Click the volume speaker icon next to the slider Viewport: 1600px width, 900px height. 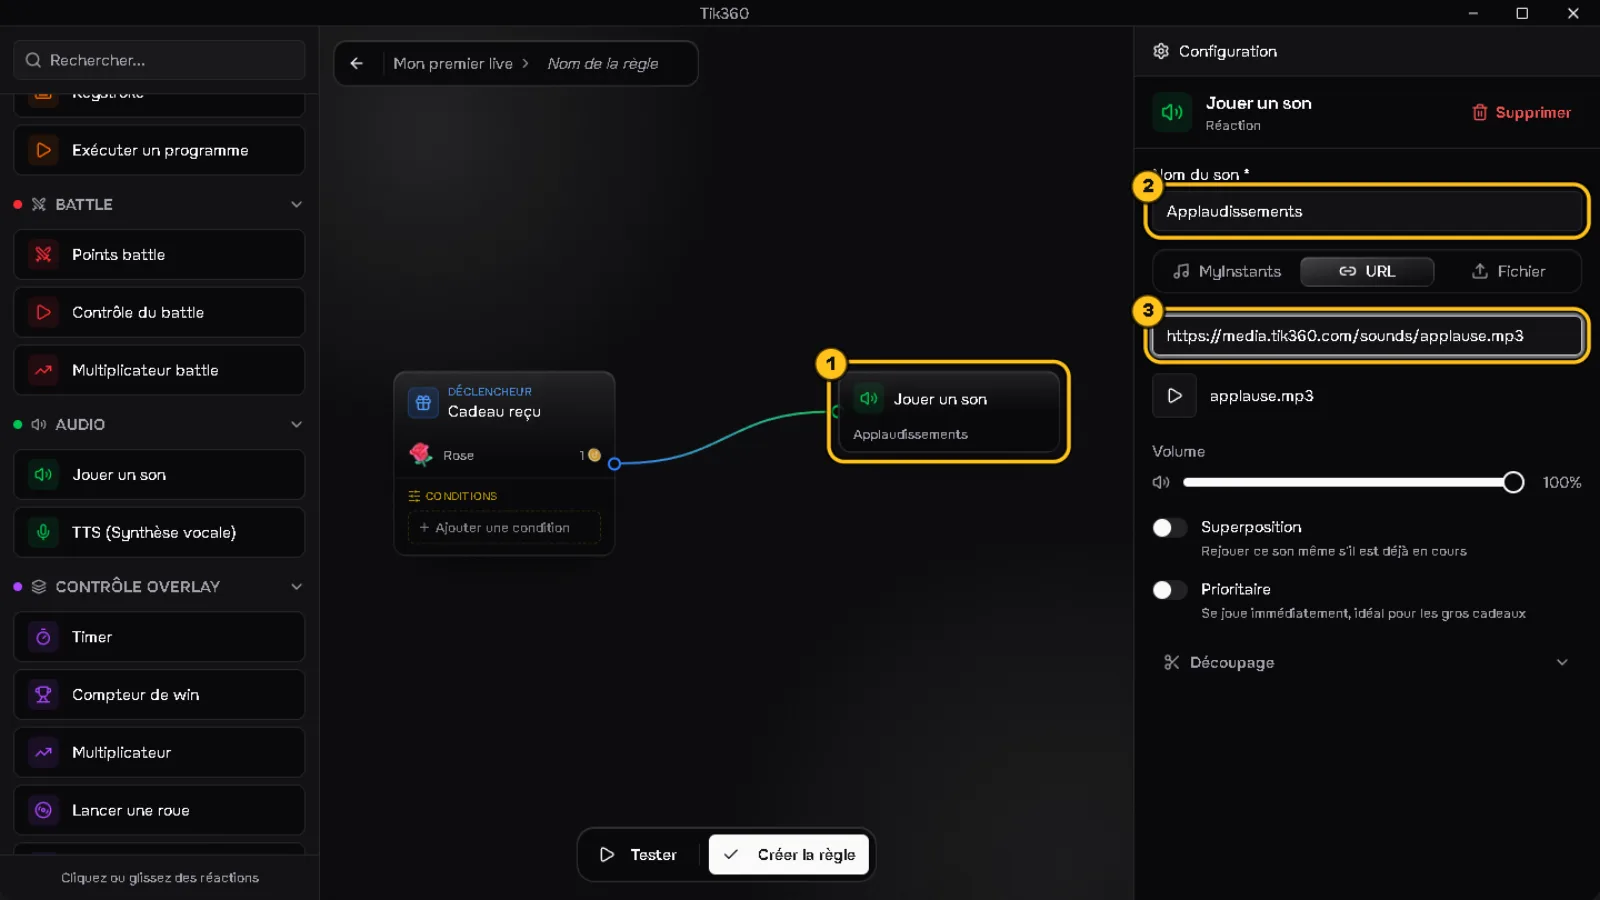[1161, 482]
